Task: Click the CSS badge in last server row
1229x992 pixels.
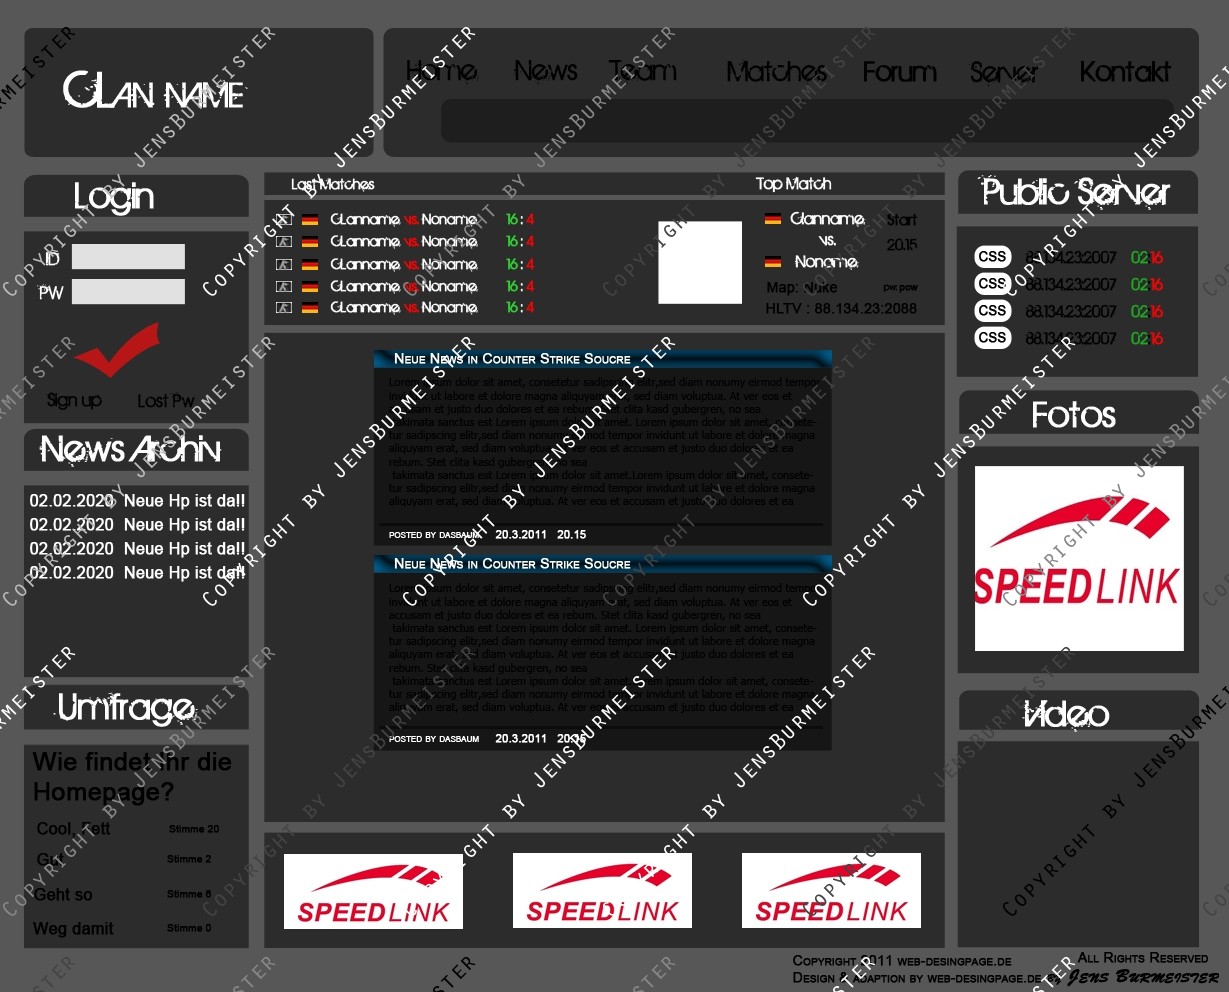Action: (992, 338)
